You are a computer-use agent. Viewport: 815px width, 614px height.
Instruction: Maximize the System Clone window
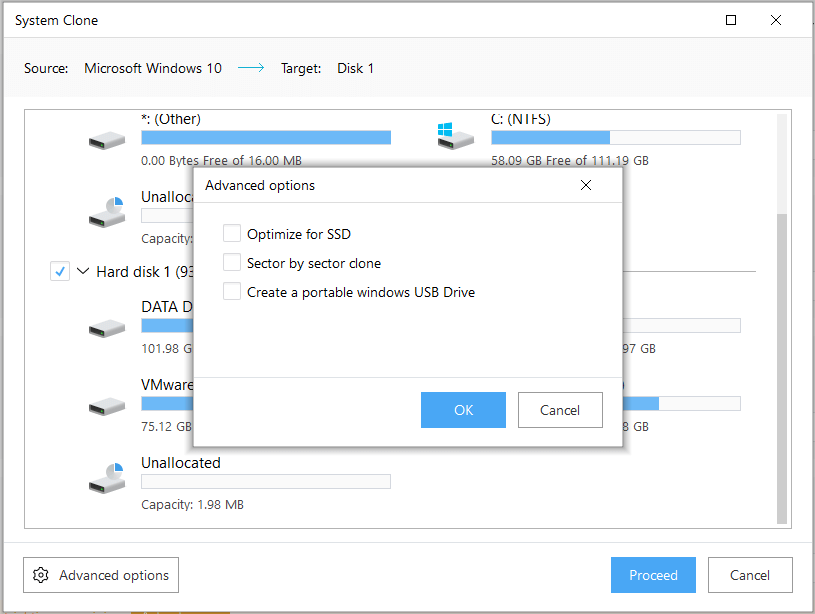click(731, 20)
